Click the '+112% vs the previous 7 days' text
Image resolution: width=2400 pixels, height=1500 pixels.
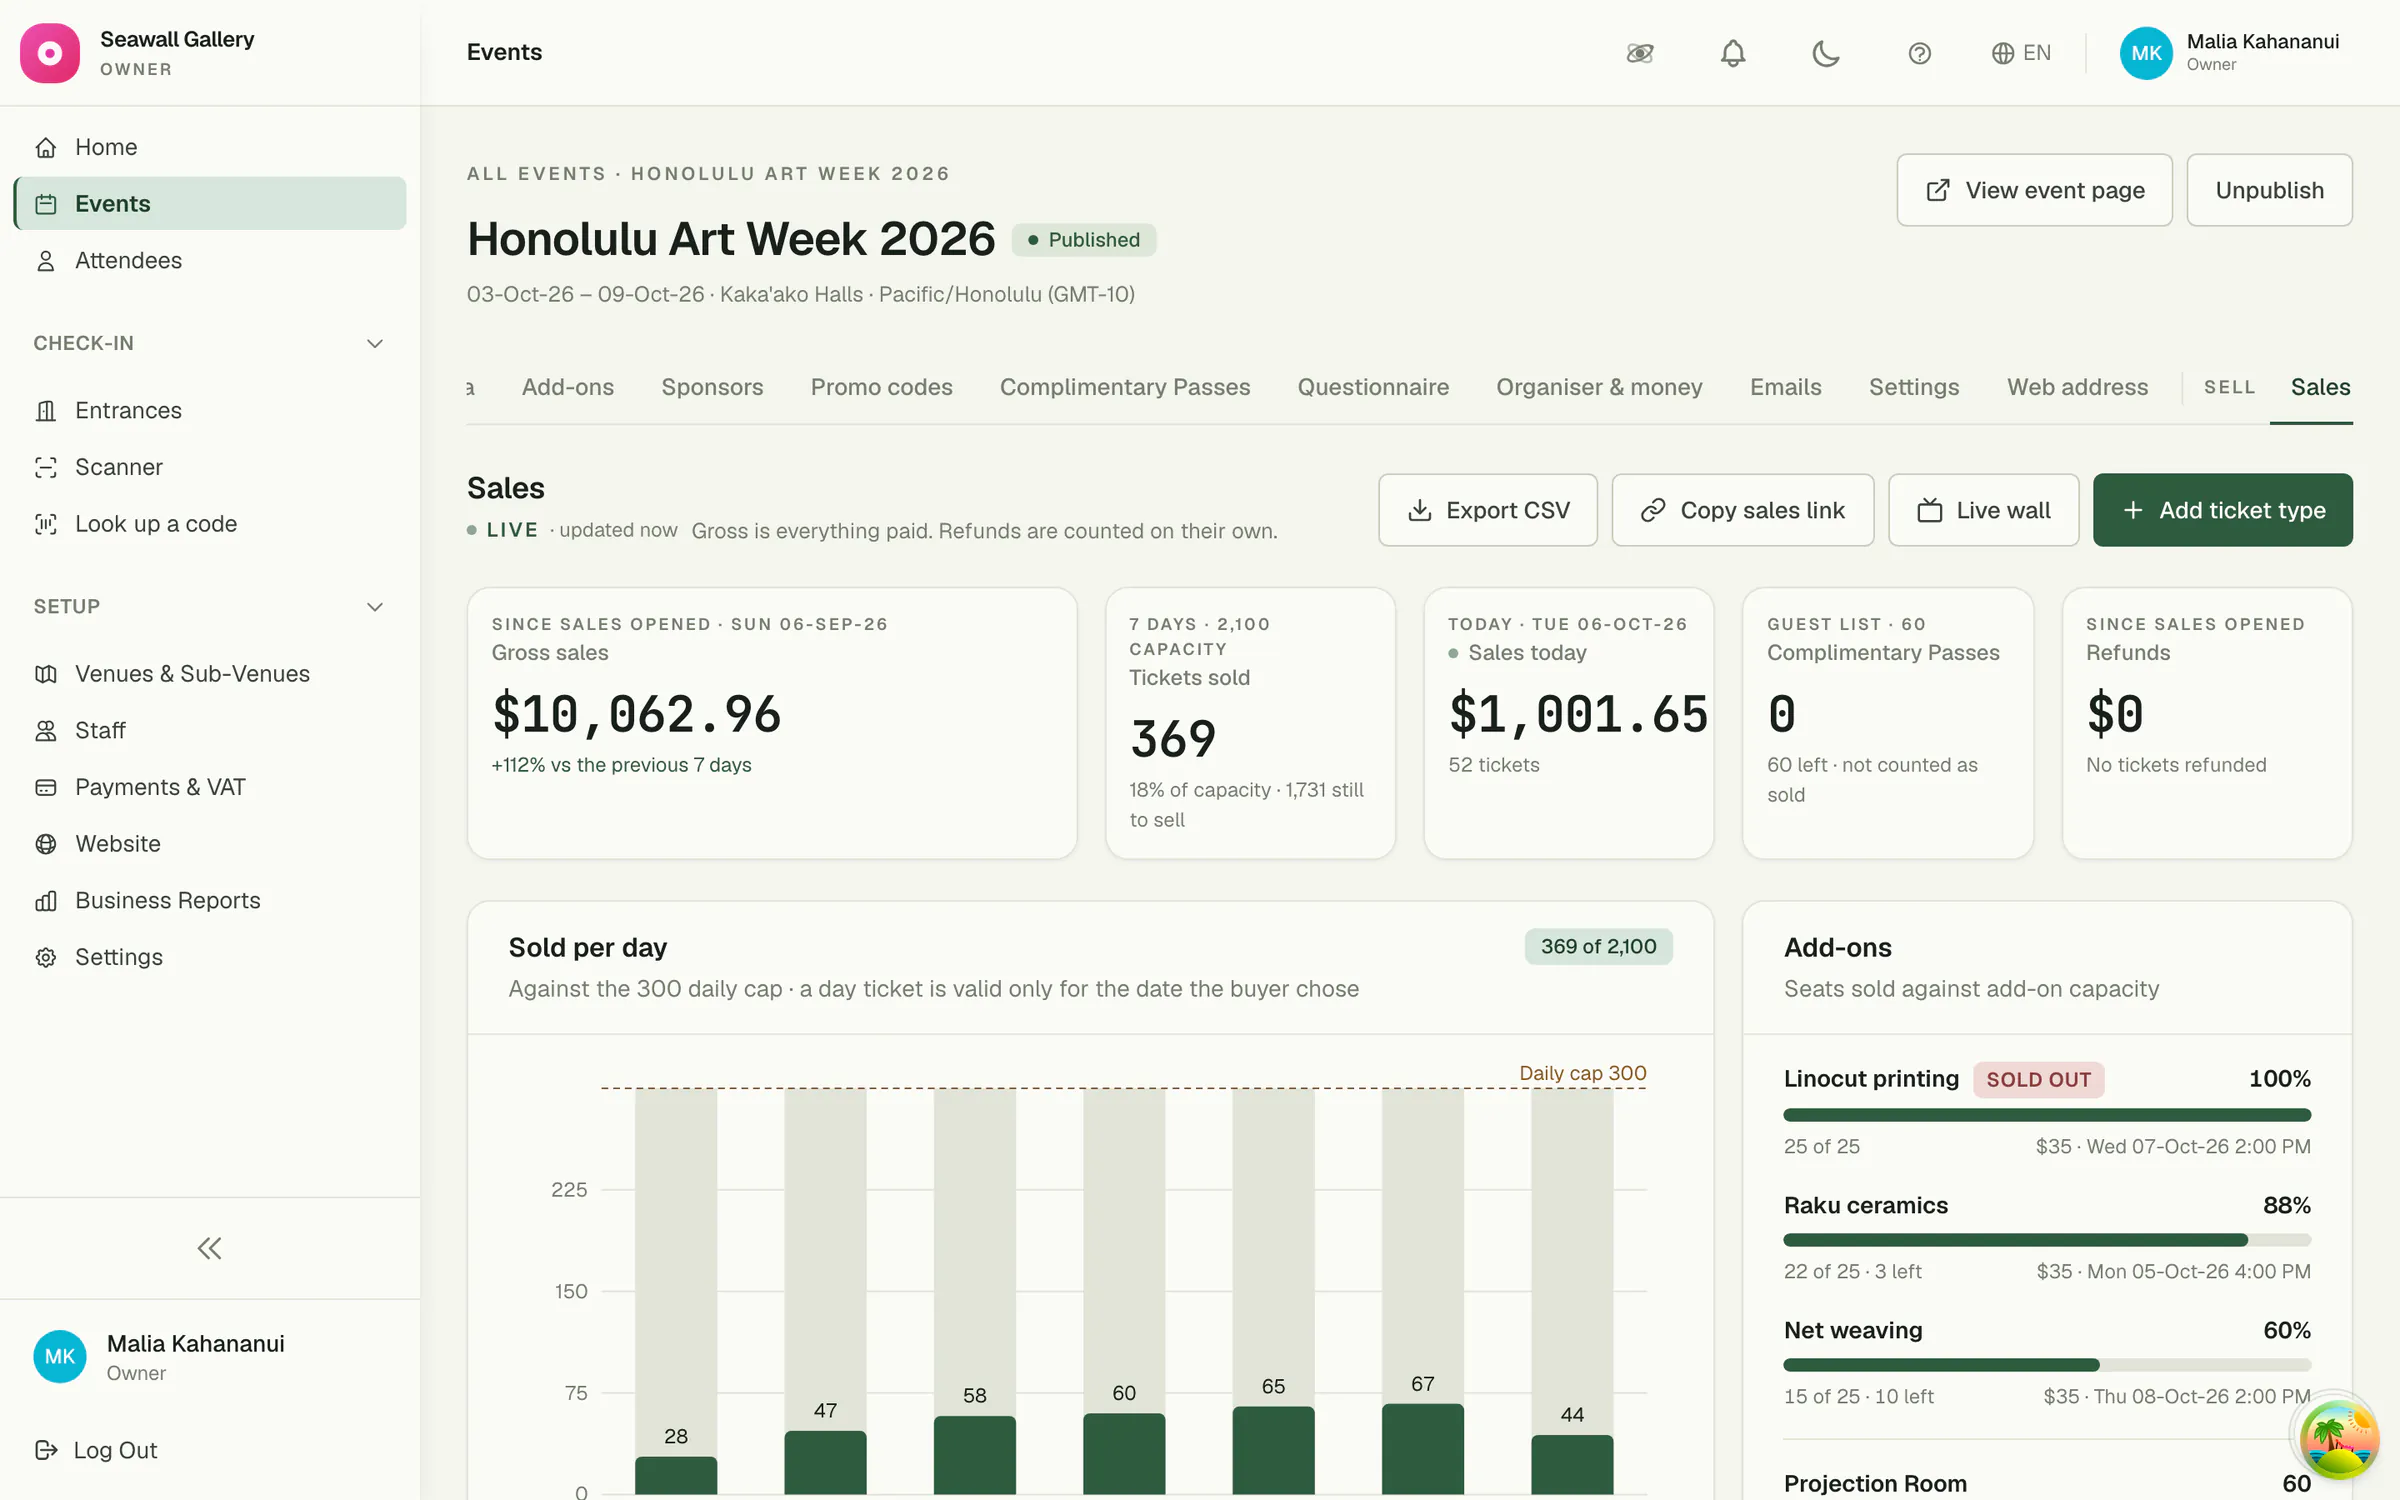[x=621, y=765]
